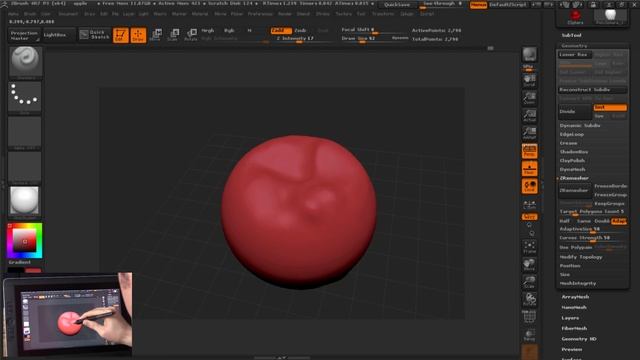Toggle Perspective (Persp) view
The image size is (640, 360).
[x=529, y=151]
